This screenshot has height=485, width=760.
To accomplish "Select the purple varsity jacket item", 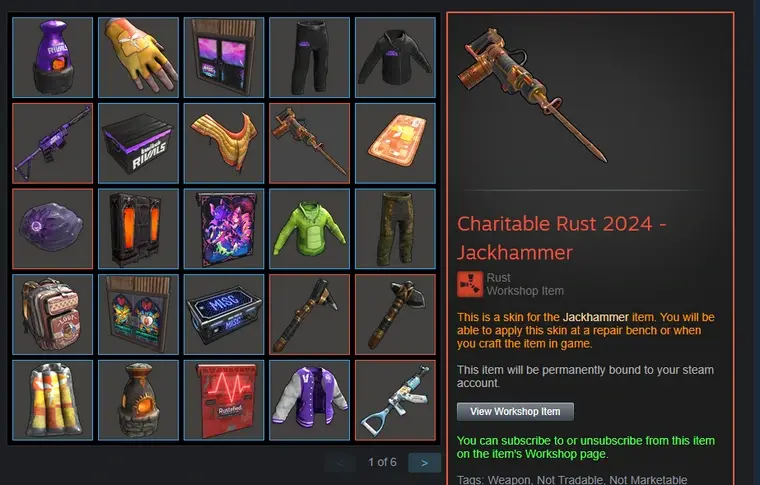I will [309, 400].
